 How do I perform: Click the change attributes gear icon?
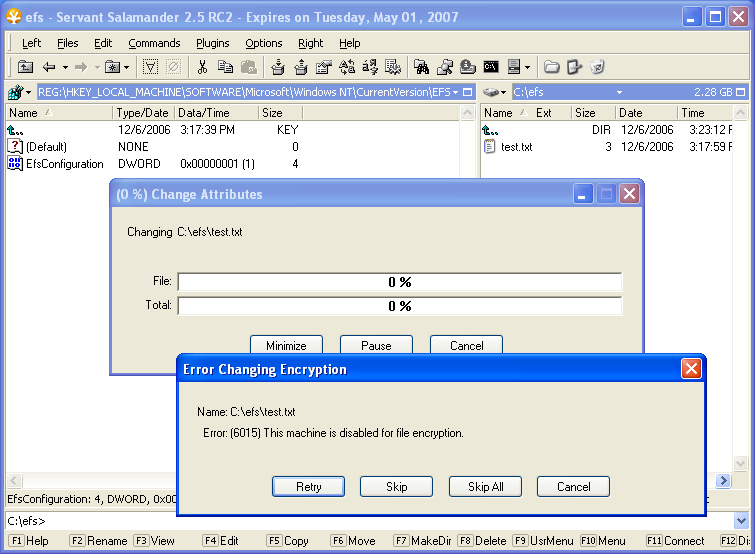[x=393, y=67]
